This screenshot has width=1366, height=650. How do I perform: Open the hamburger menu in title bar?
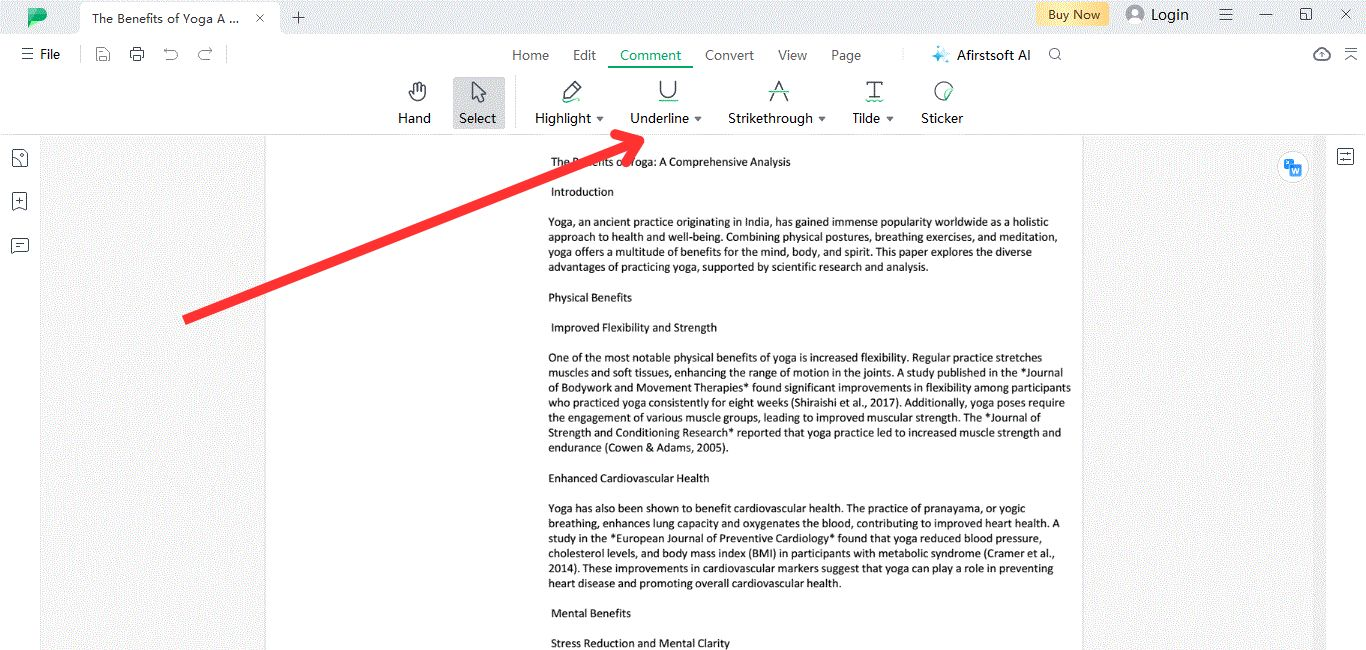point(1226,14)
